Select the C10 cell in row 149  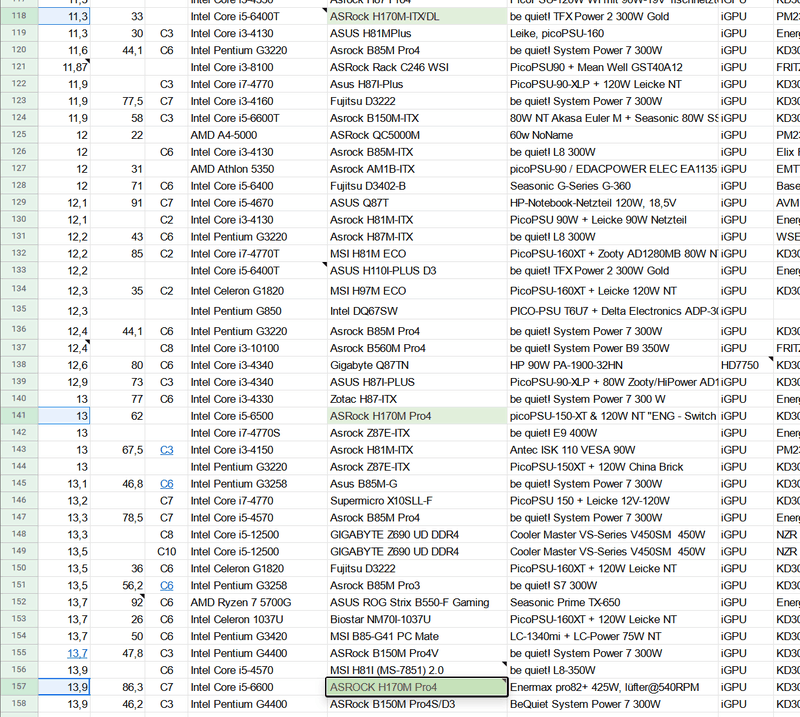click(x=166, y=552)
